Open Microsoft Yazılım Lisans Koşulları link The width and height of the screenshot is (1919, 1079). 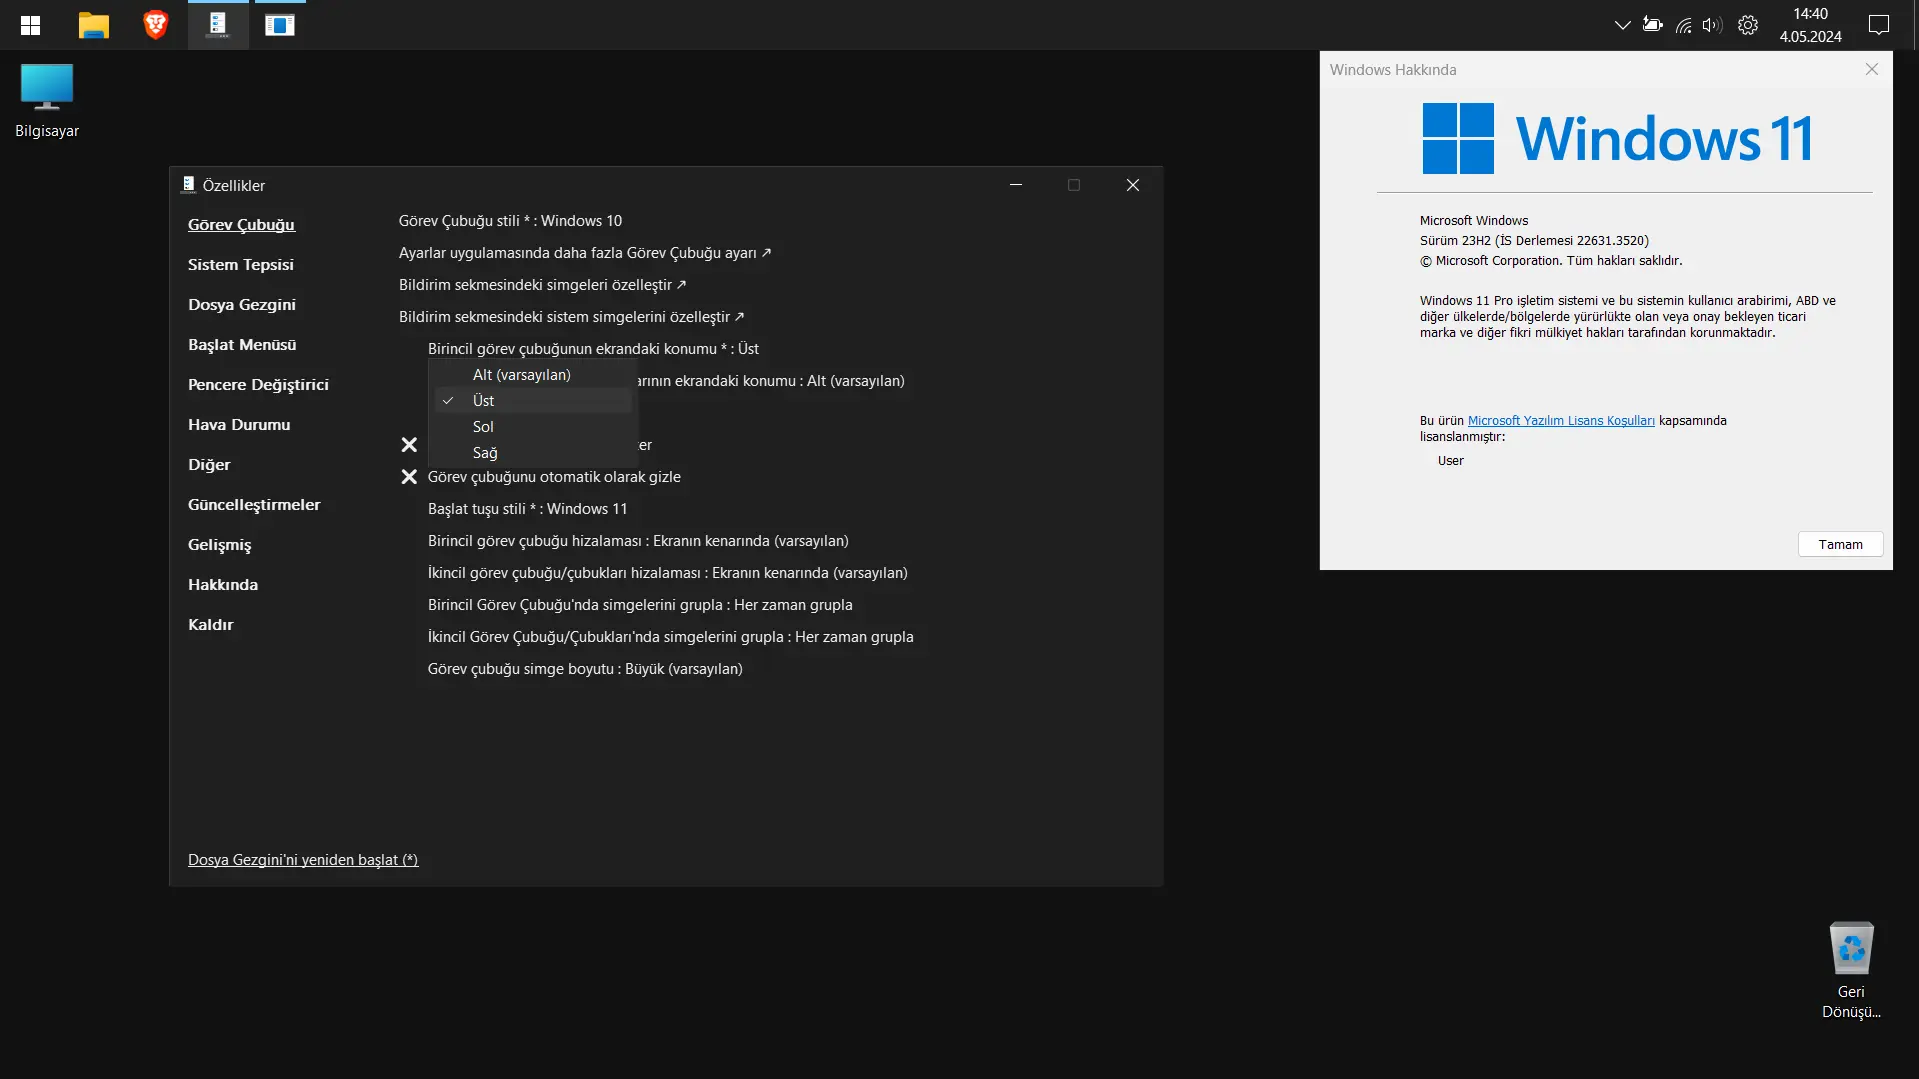[1561, 421]
